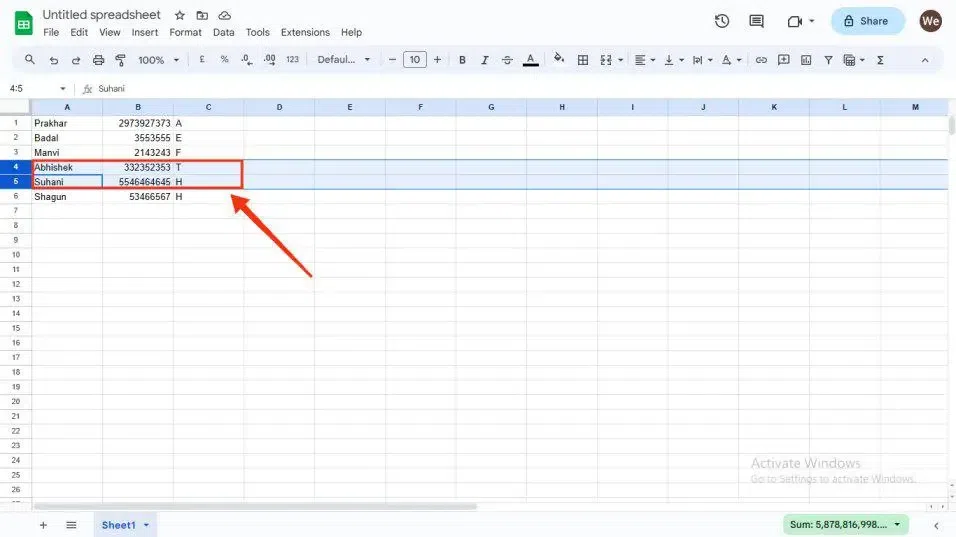
Task: Toggle bold formatting
Action: pyautogui.click(x=462, y=60)
